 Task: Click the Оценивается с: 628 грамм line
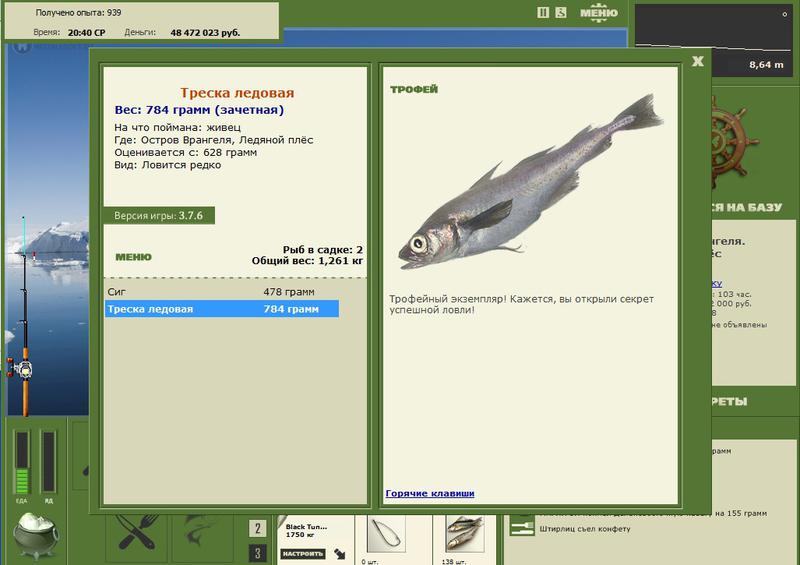point(186,152)
